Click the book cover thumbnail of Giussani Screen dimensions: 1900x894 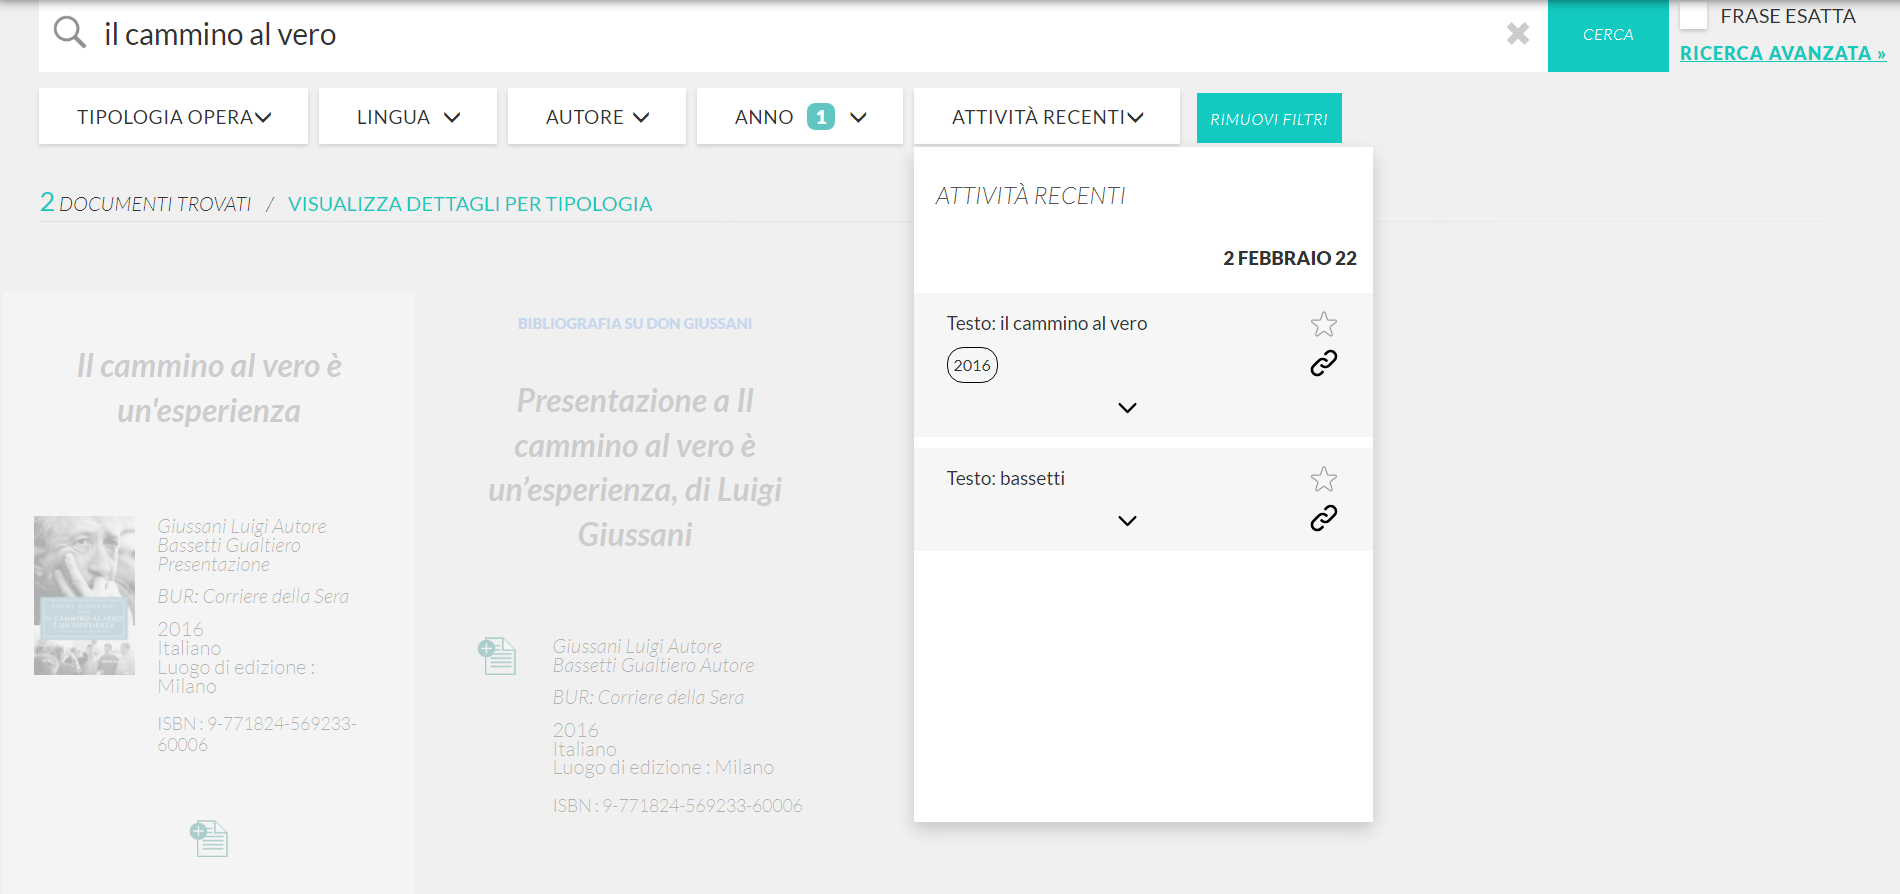84,595
